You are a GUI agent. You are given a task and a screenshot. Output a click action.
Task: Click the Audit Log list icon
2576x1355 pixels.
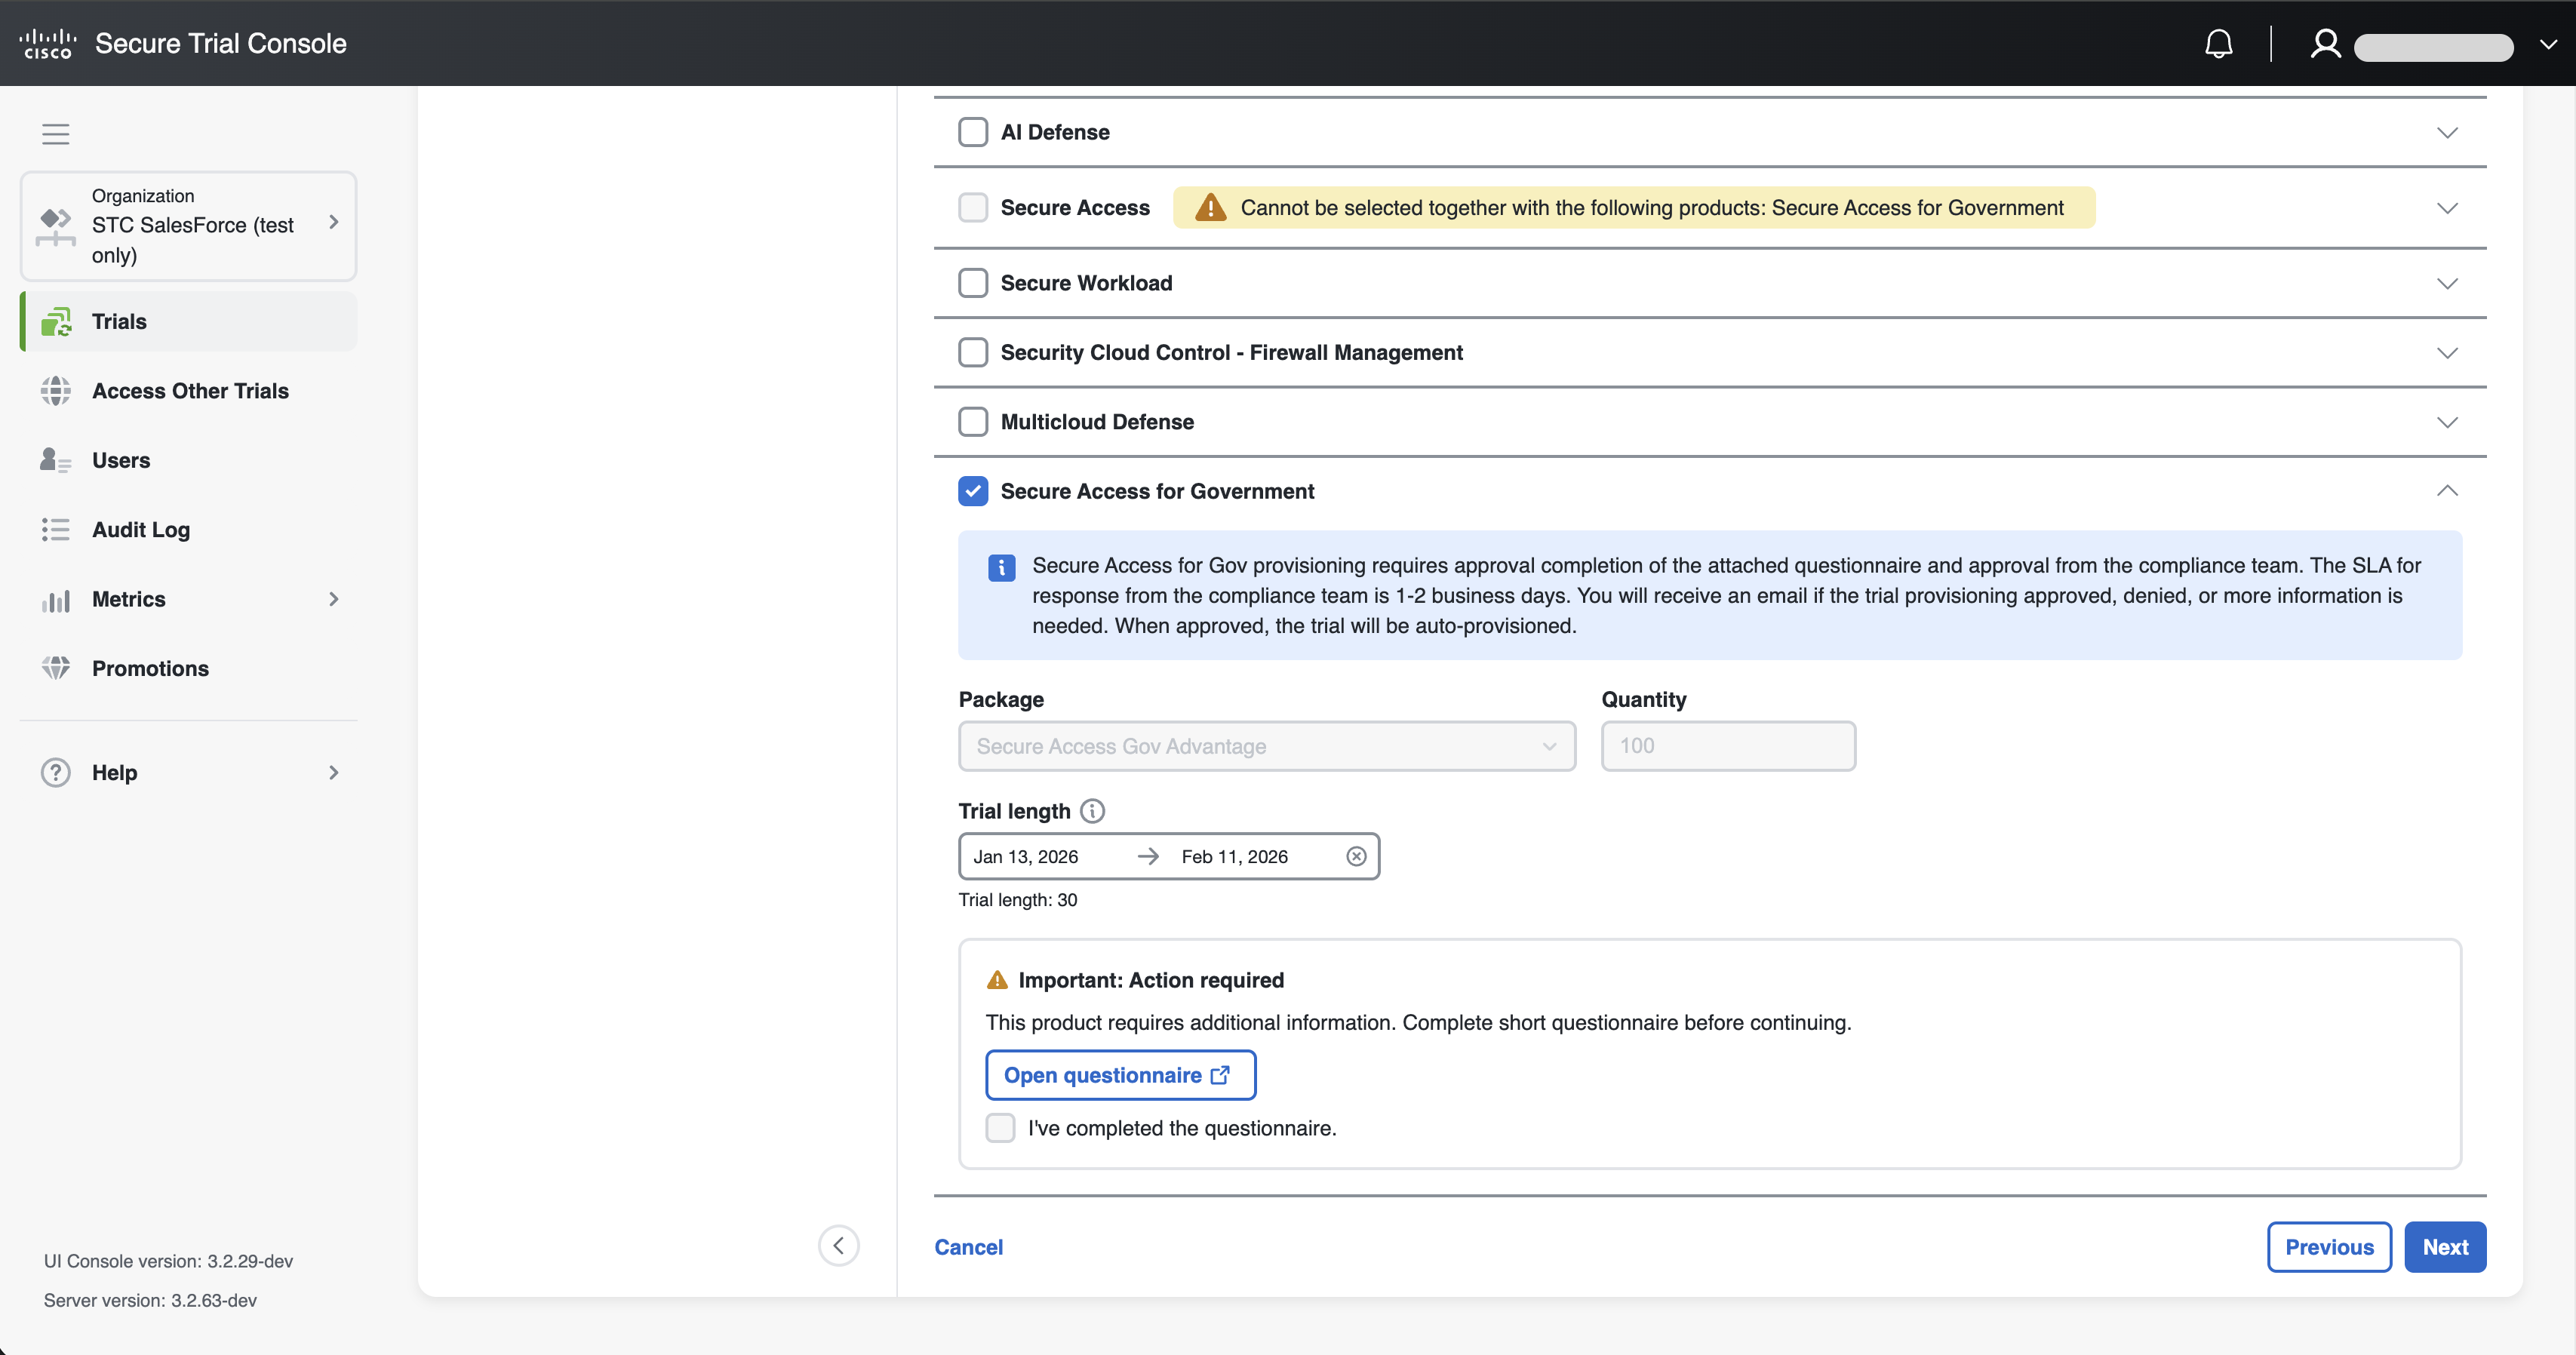(x=56, y=529)
